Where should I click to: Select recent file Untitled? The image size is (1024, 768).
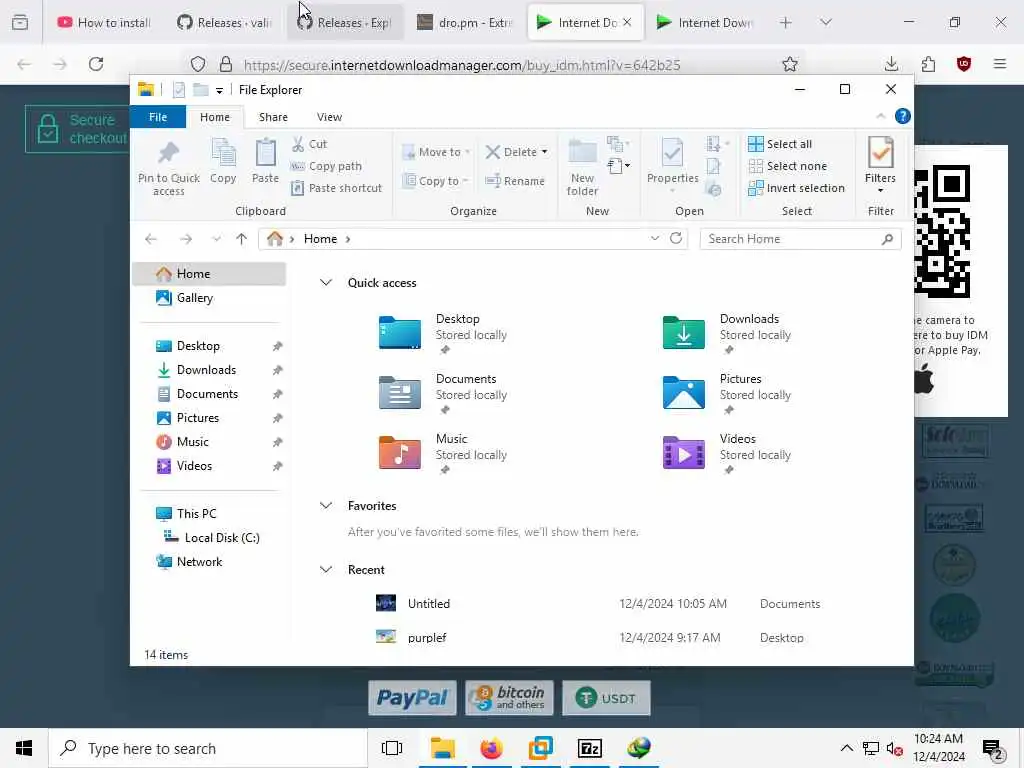(598, 603)
